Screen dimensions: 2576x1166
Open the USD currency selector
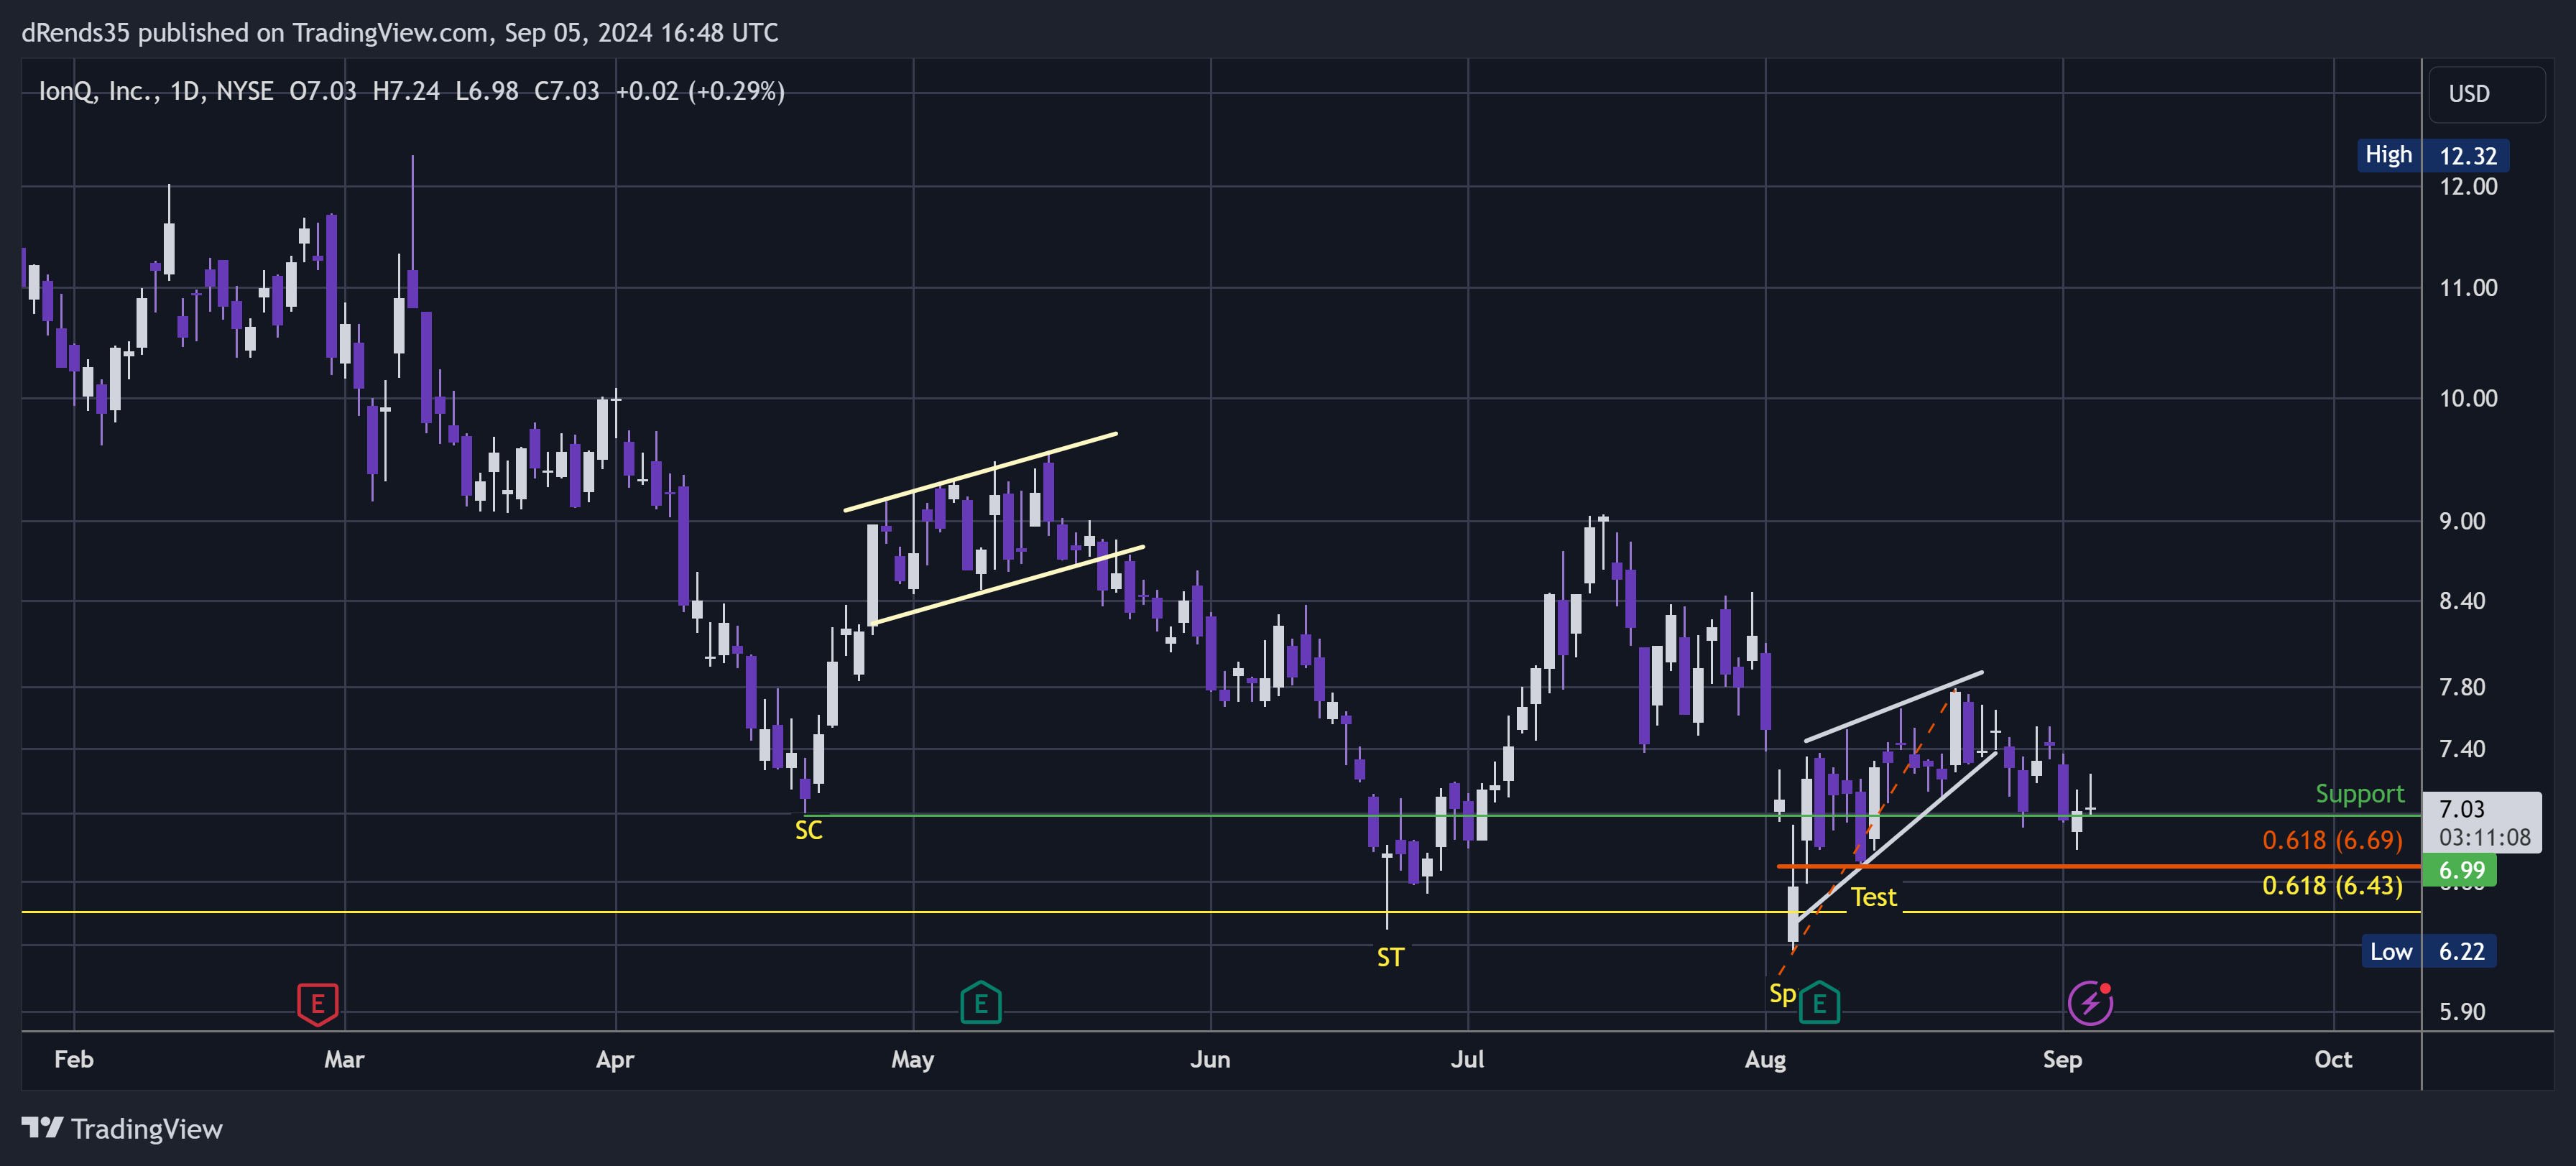[2486, 94]
